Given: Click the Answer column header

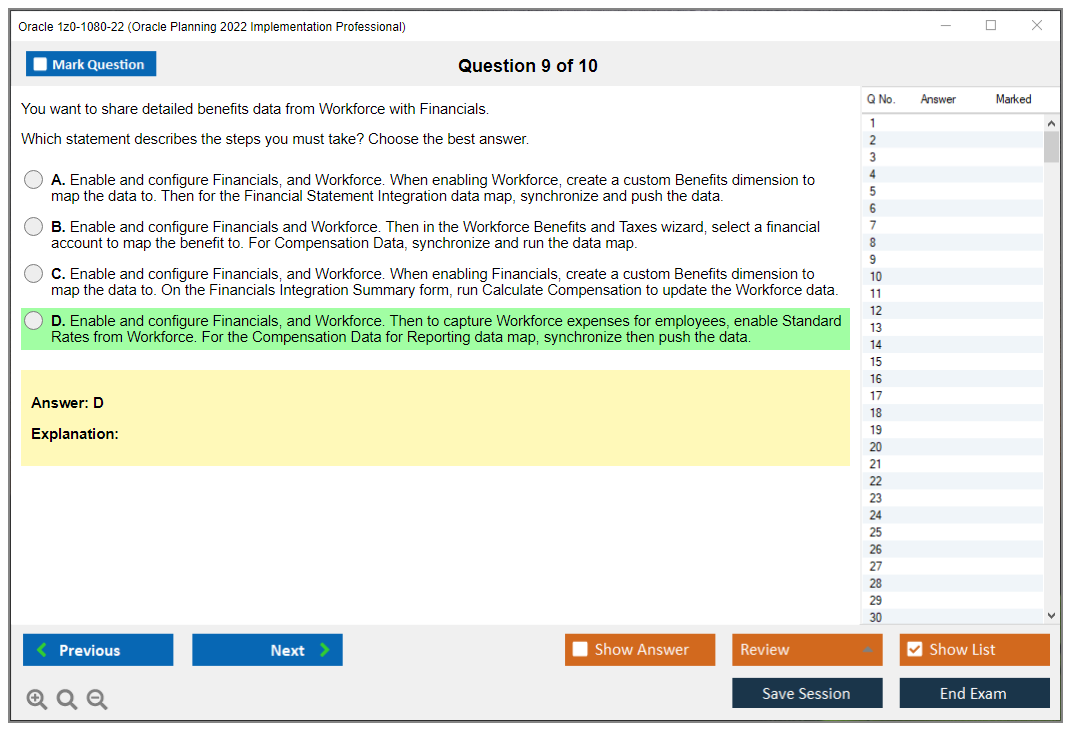Looking at the screenshot, I should tap(938, 99).
